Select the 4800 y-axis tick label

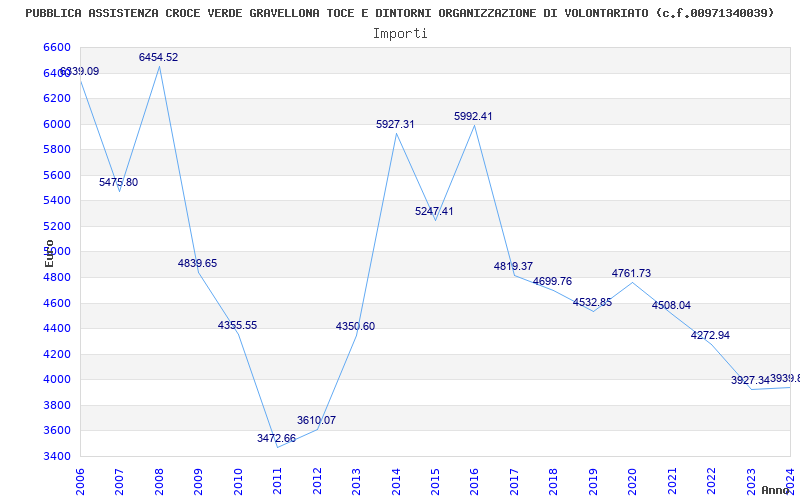57,278
